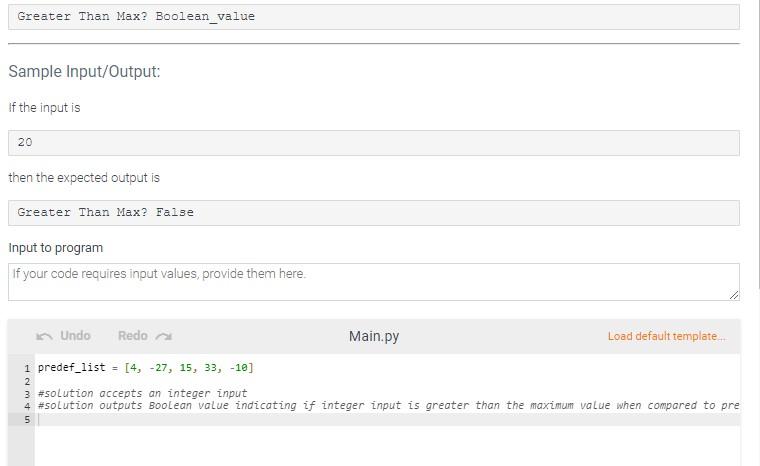Select comment line starting '#solution outputs Boolean'
The width and height of the screenshot is (760, 466).
389,405
